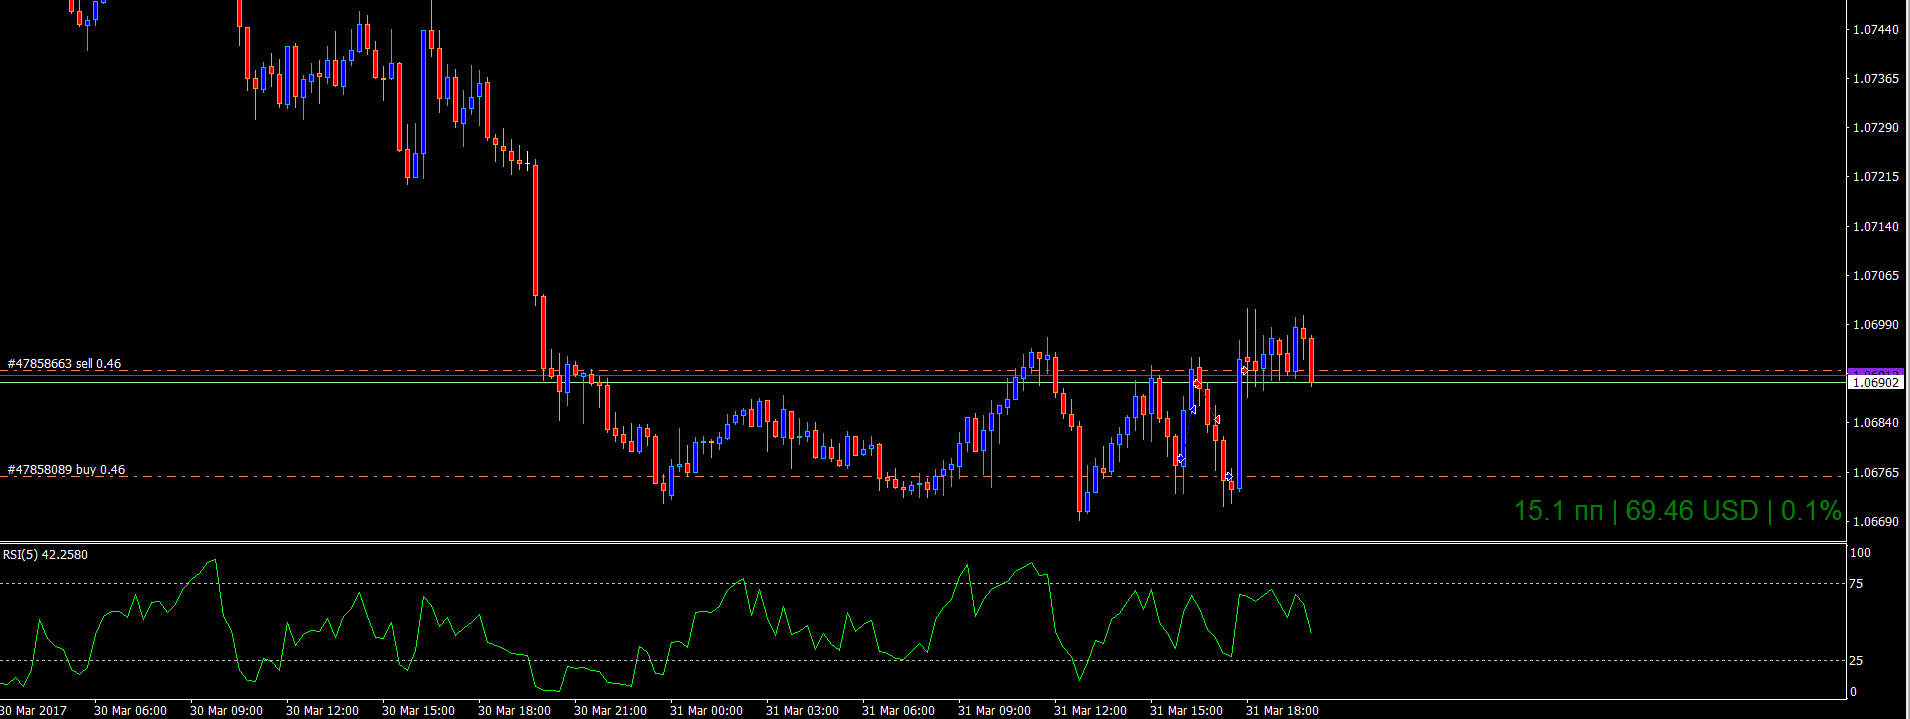This screenshot has height=719, width=1910.
Task: Click price axis value 1.07215
Action: coord(1876,177)
